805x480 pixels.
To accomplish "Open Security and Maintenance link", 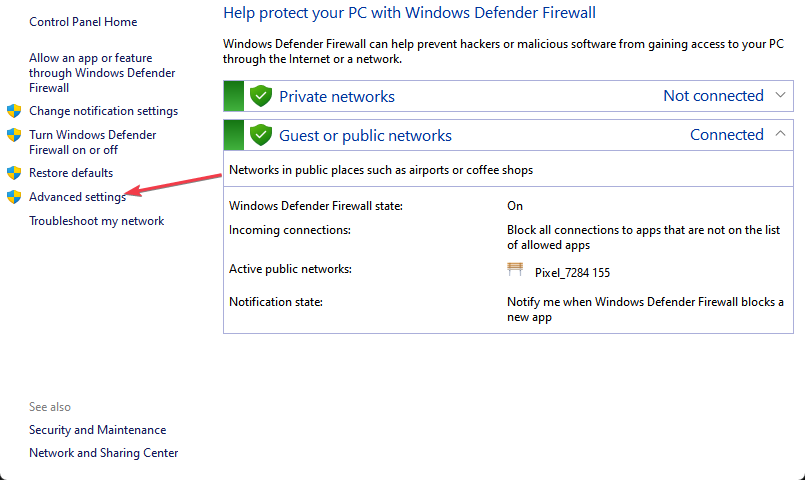I will (x=98, y=430).
